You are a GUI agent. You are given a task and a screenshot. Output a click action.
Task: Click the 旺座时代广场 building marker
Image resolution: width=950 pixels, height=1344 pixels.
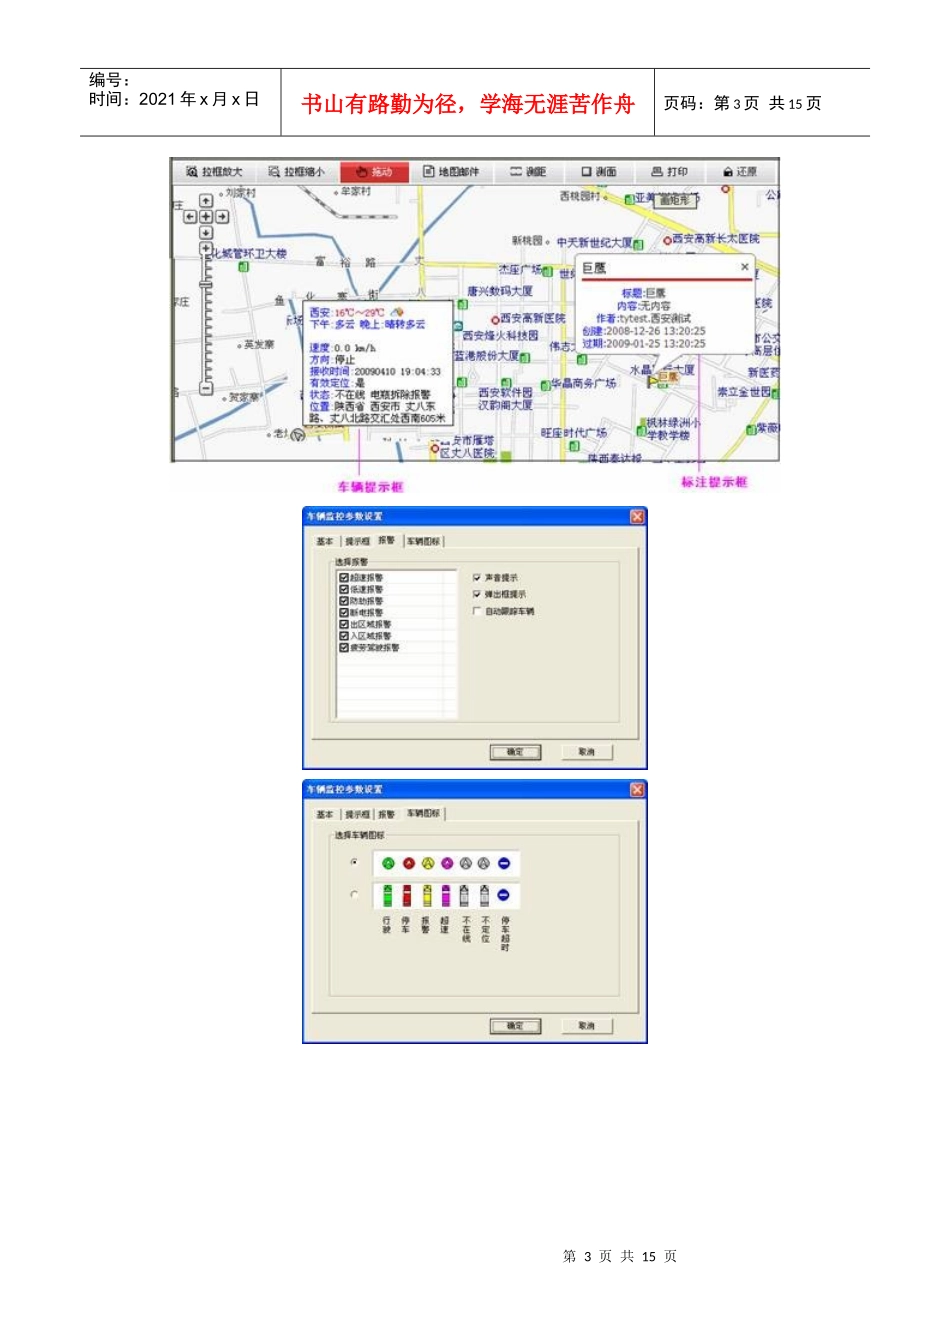point(574,445)
